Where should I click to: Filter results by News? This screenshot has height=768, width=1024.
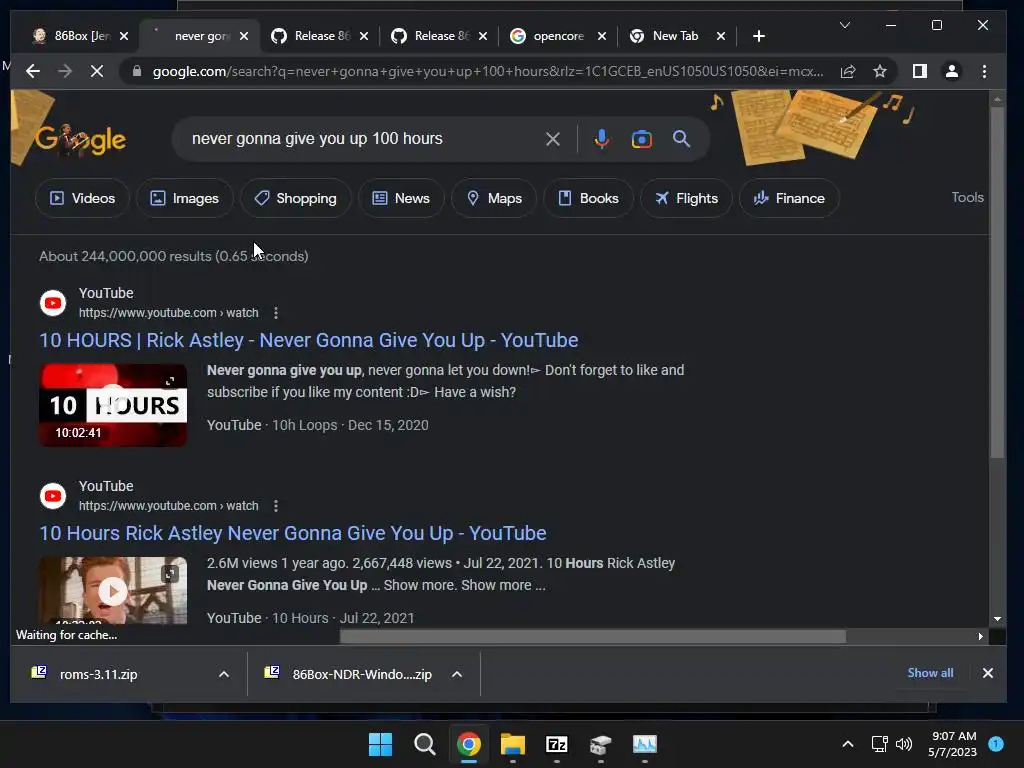click(401, 198)
